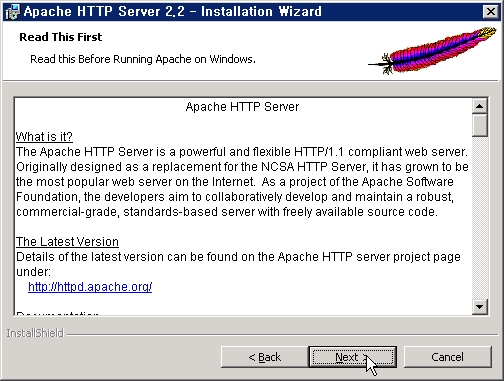Click the readme scrollbar thumb
Image resolution: width=504 pixels, height=381 pixels.
tap(480, 125)
